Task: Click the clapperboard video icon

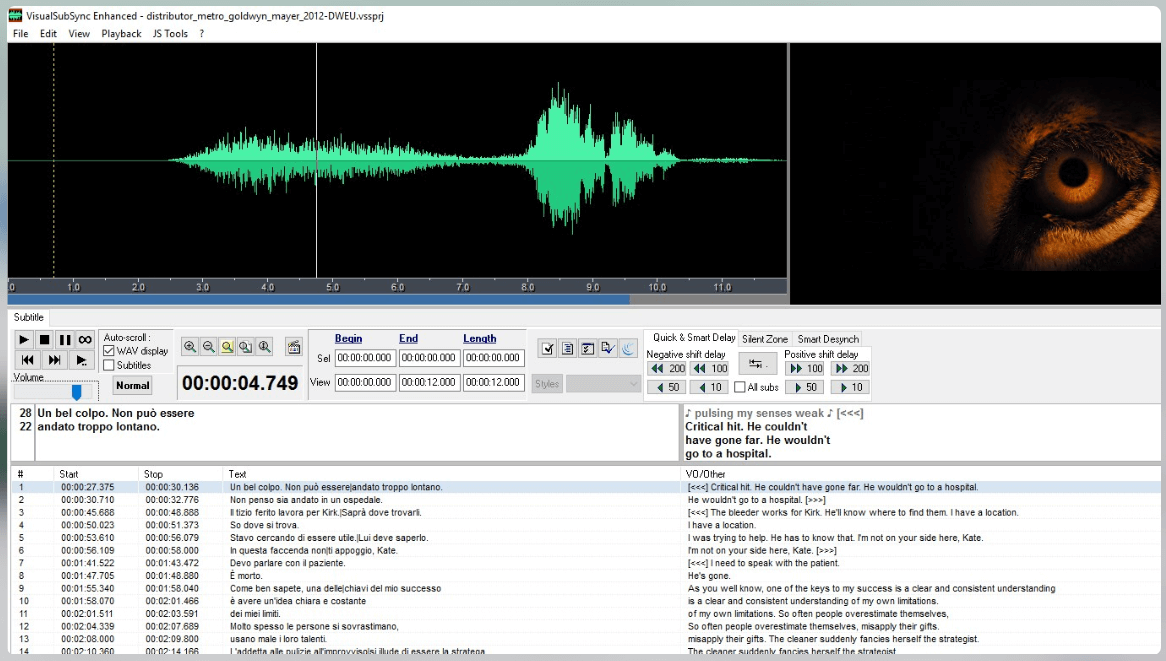Action: point(293,347)
